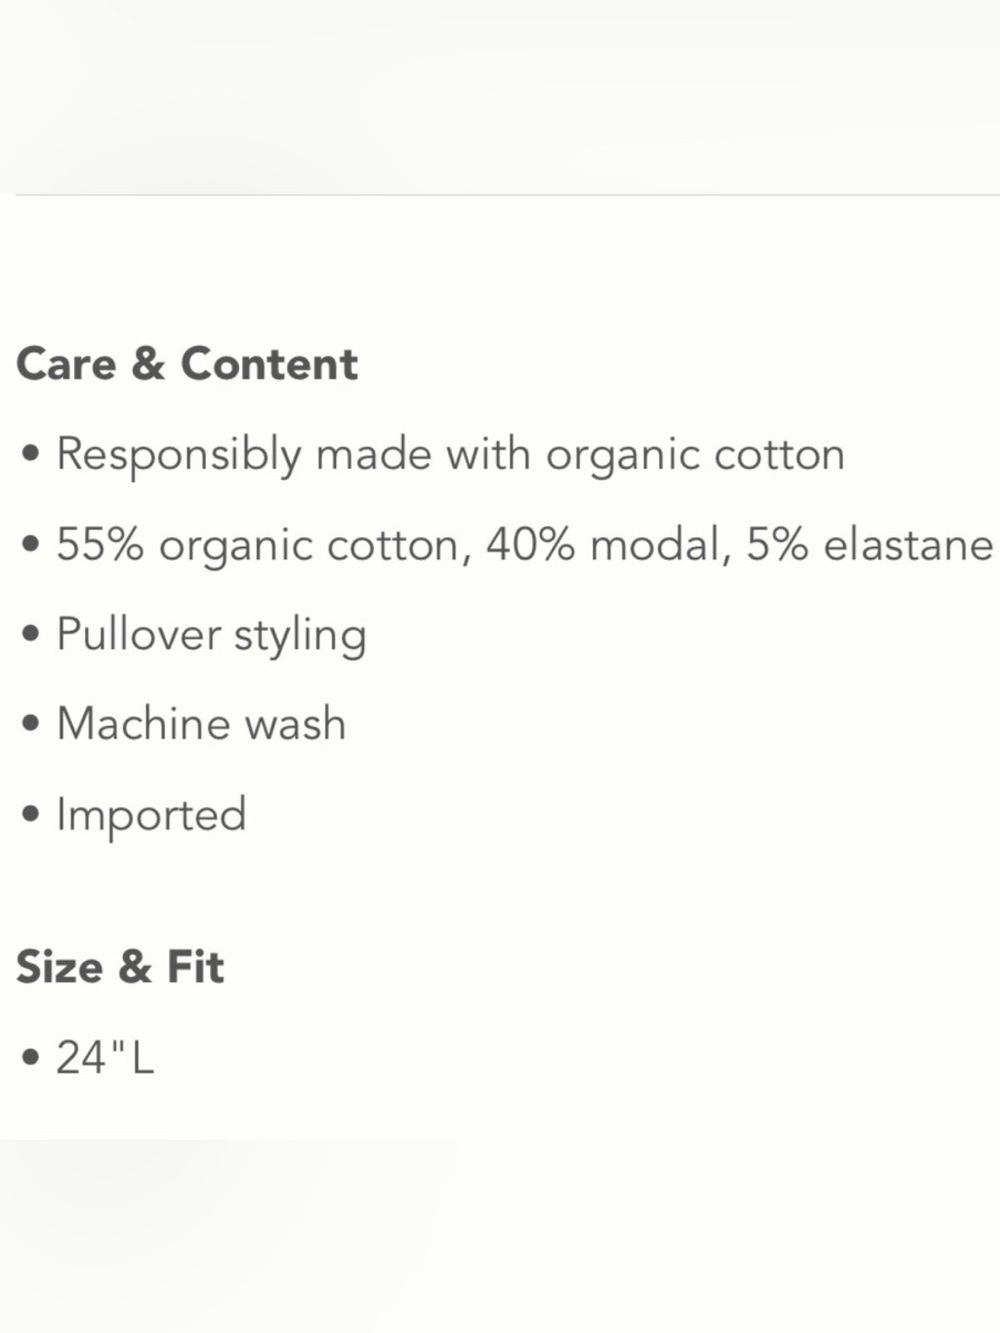Click the Imported text
Viewport: 1000px width, 1333px height.
(151, 815)
